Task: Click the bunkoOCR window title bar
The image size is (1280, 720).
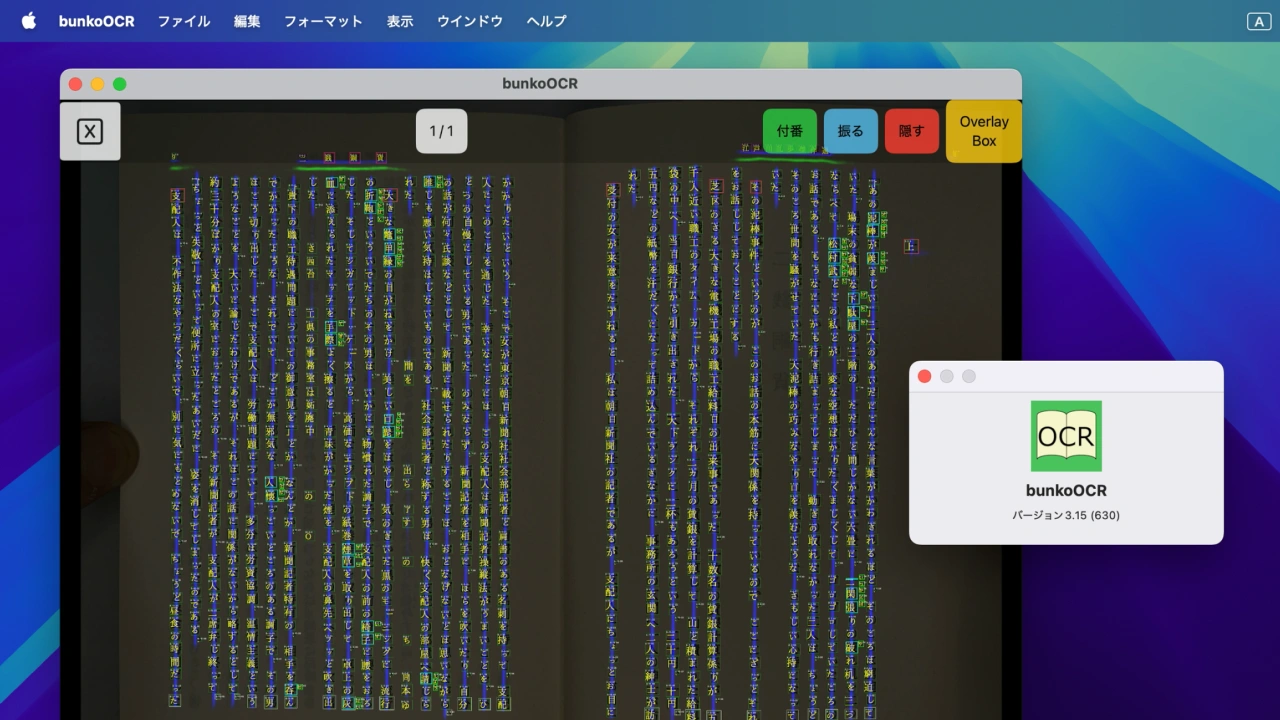Action: (540, 84)
